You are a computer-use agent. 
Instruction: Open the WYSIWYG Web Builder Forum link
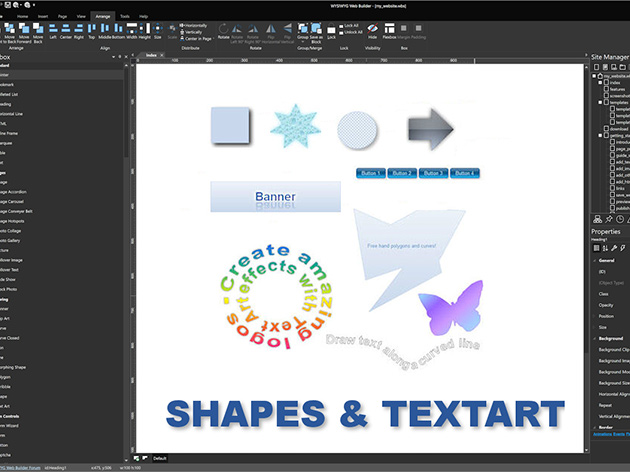pos(20,468)
